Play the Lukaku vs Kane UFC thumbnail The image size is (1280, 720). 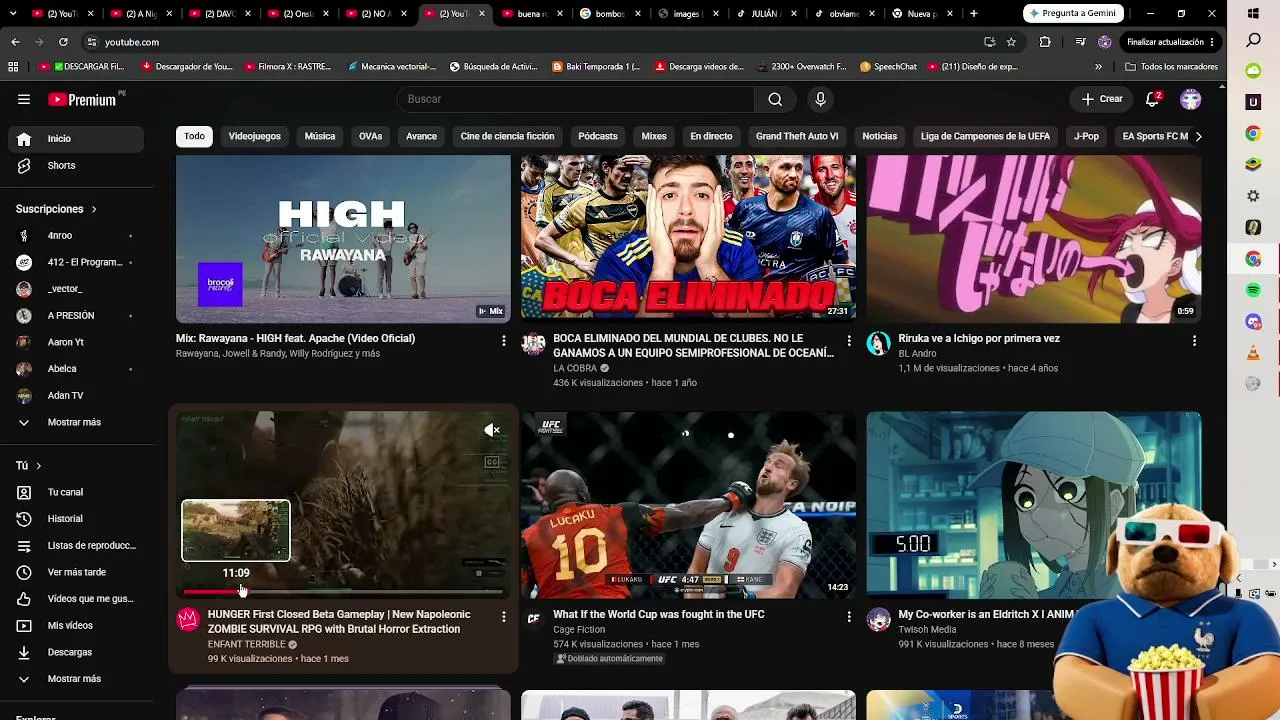[688, 505]
